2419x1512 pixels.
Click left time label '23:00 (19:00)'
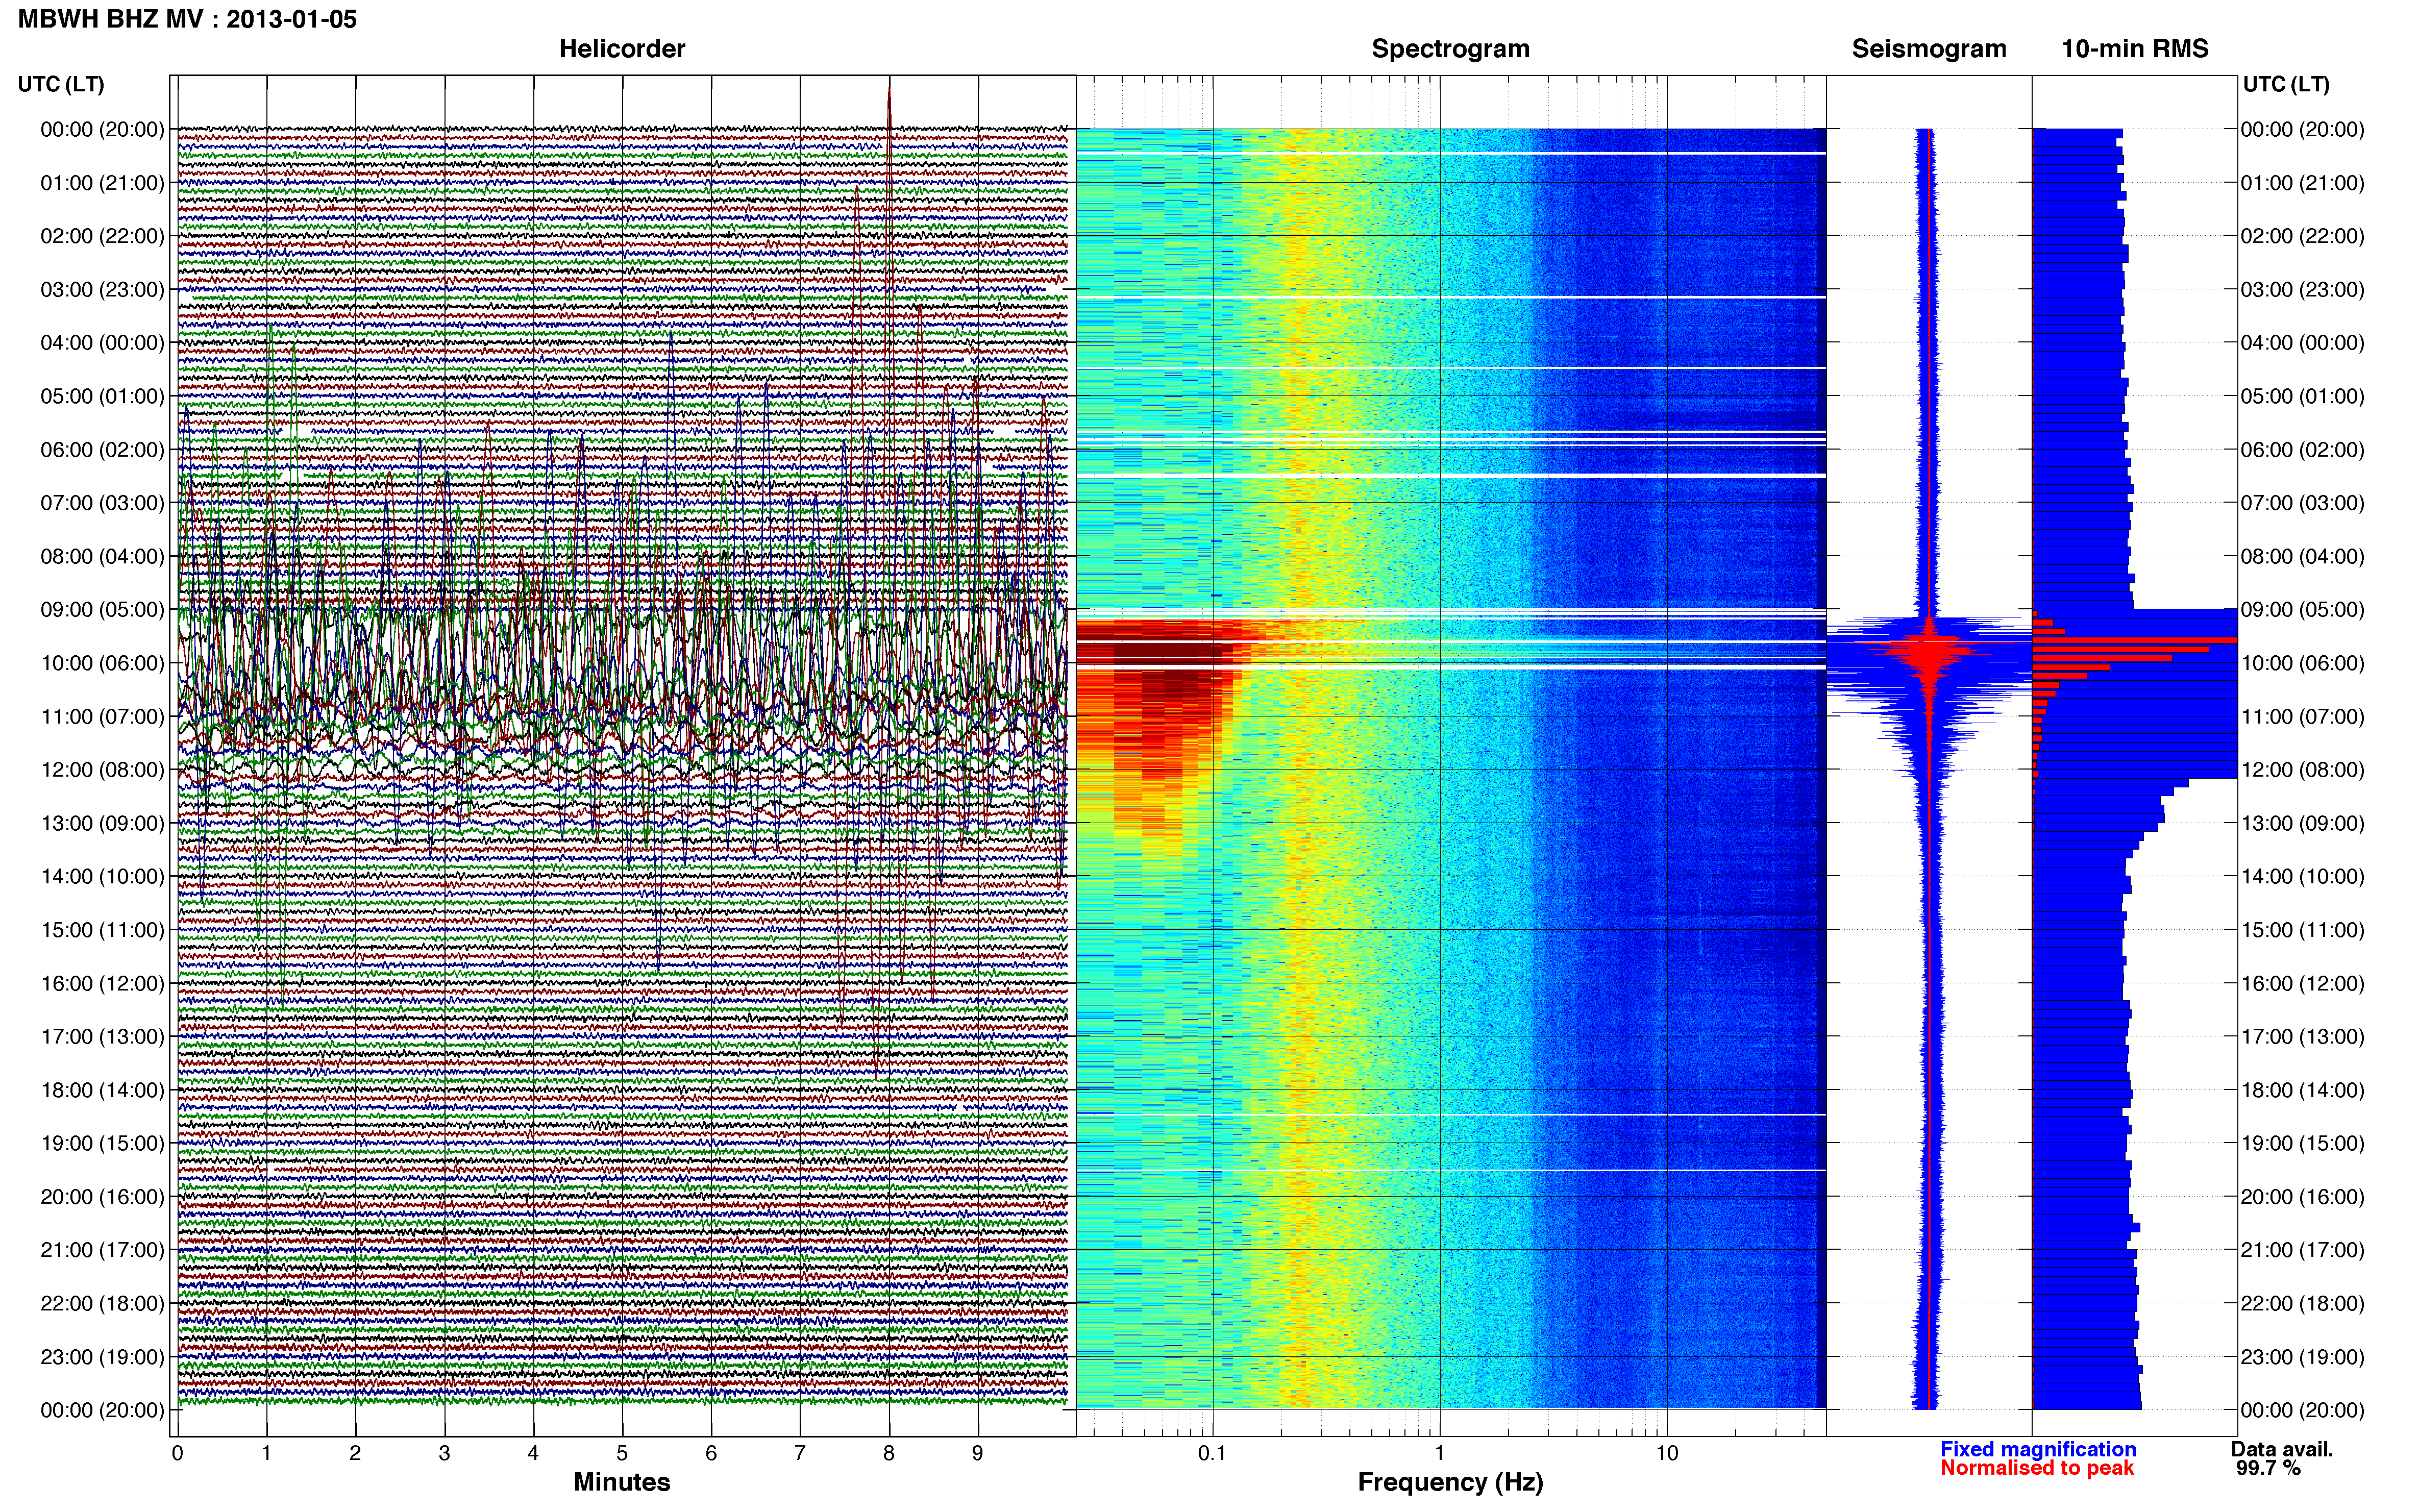tap(102, 1357)
